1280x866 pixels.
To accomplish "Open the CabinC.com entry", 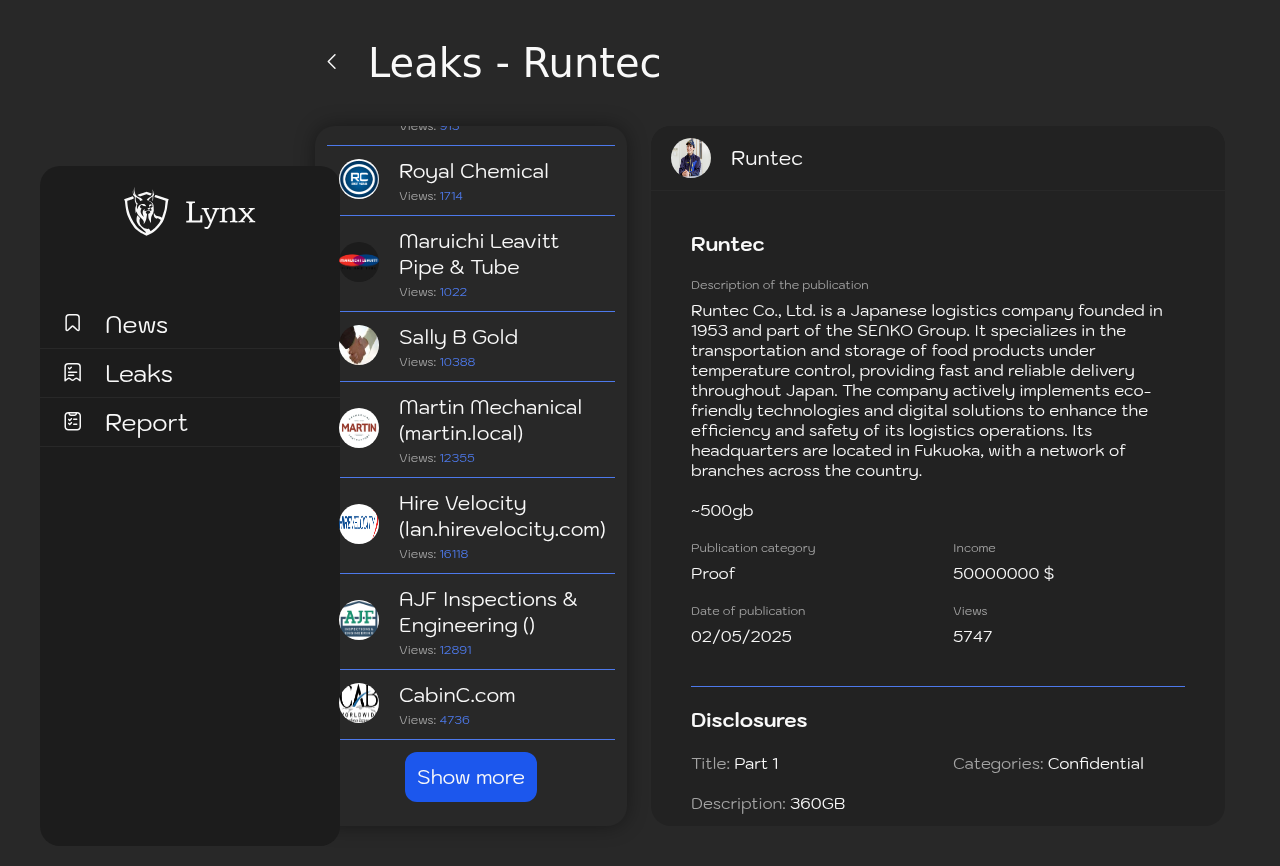I will 471,705.
